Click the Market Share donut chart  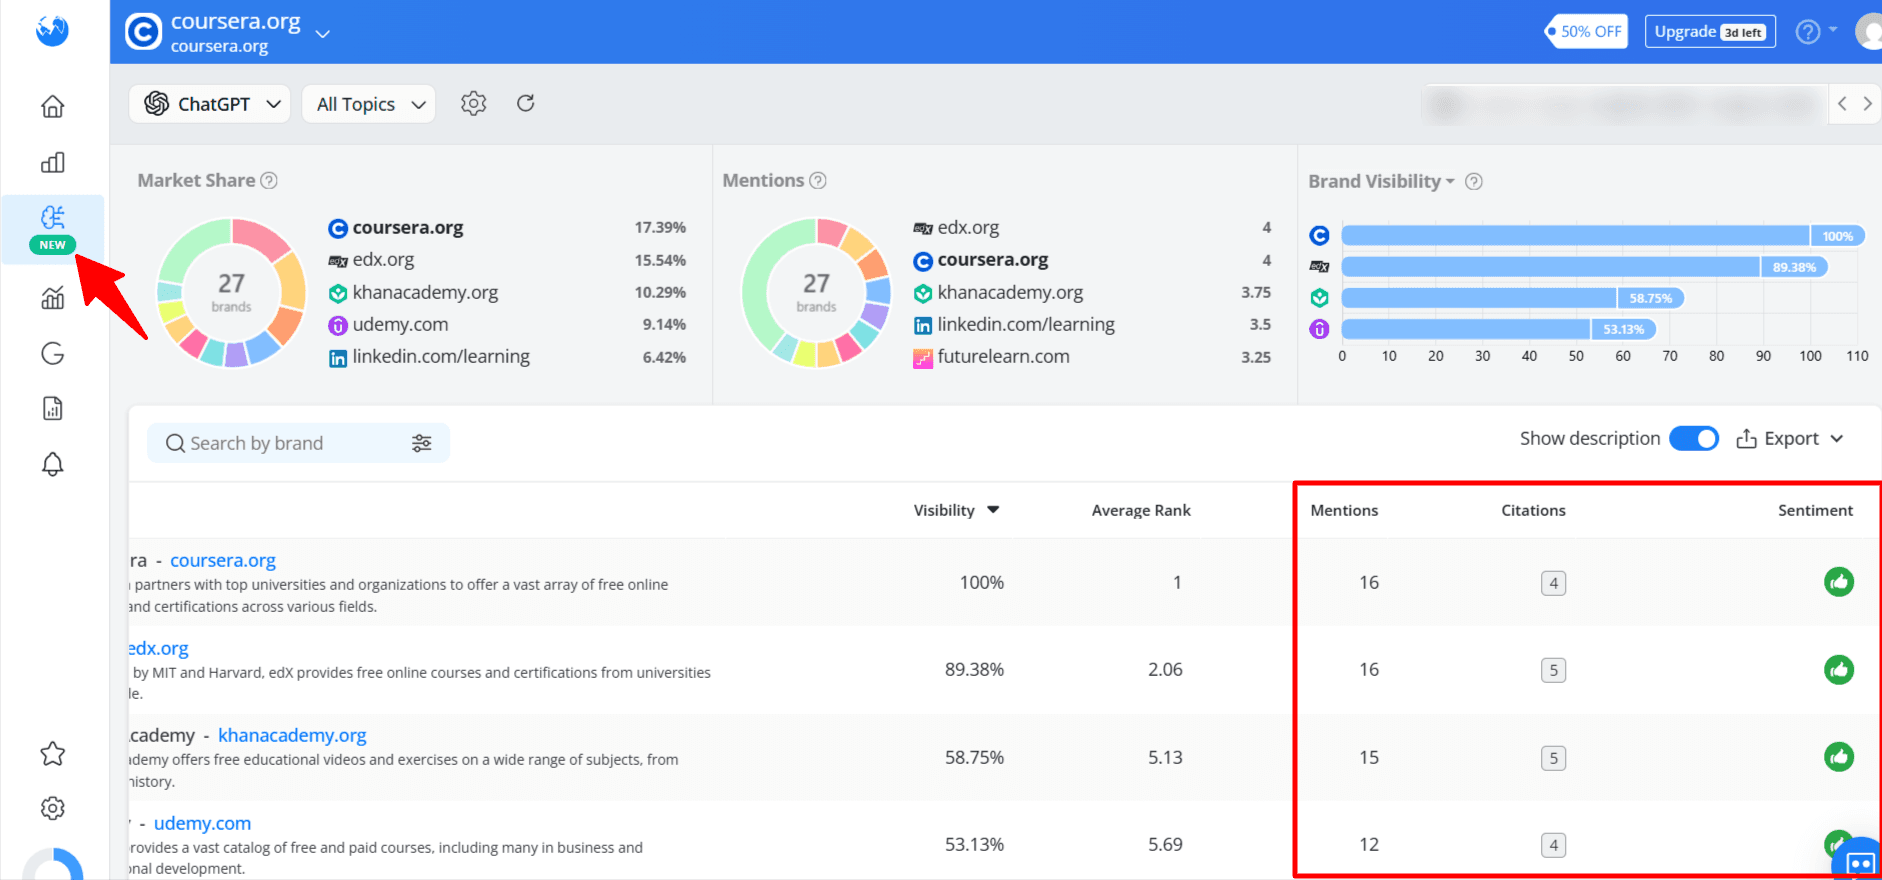[x=231, y=292]
